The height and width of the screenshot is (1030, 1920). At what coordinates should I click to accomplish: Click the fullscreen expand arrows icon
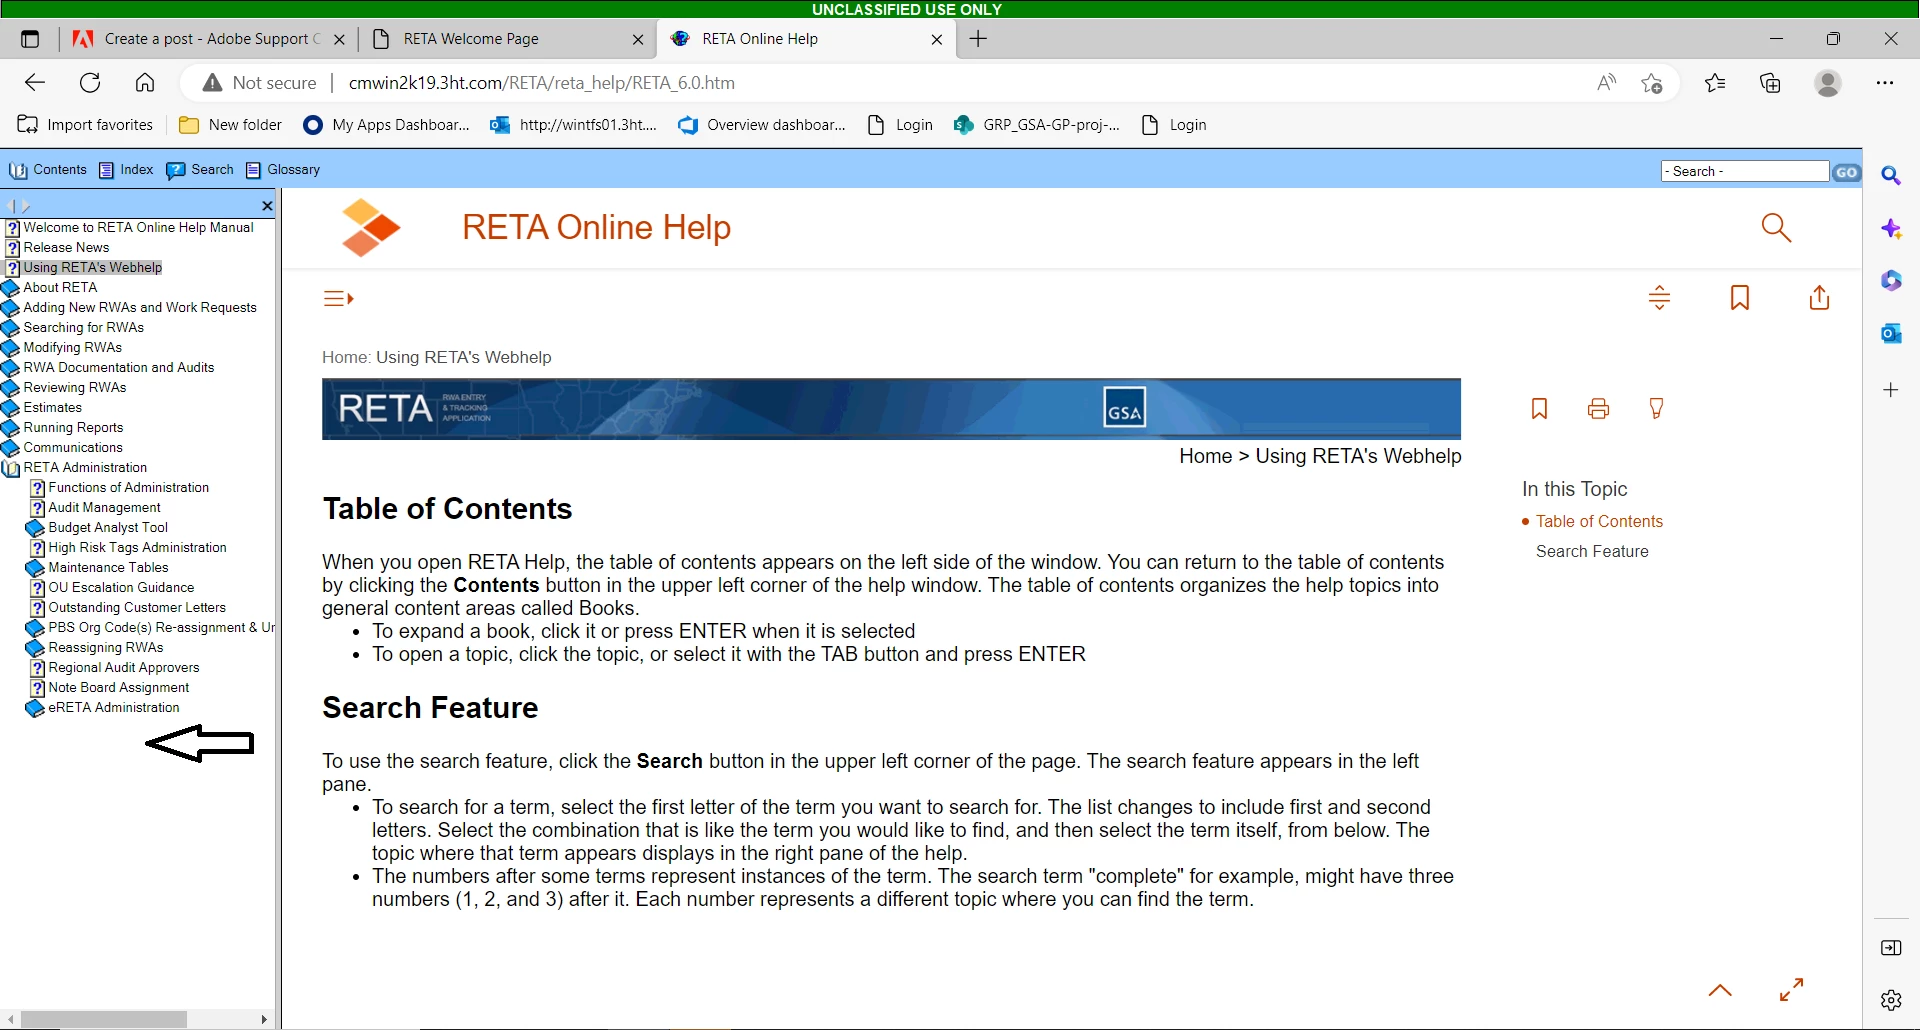coord(1791,990)
